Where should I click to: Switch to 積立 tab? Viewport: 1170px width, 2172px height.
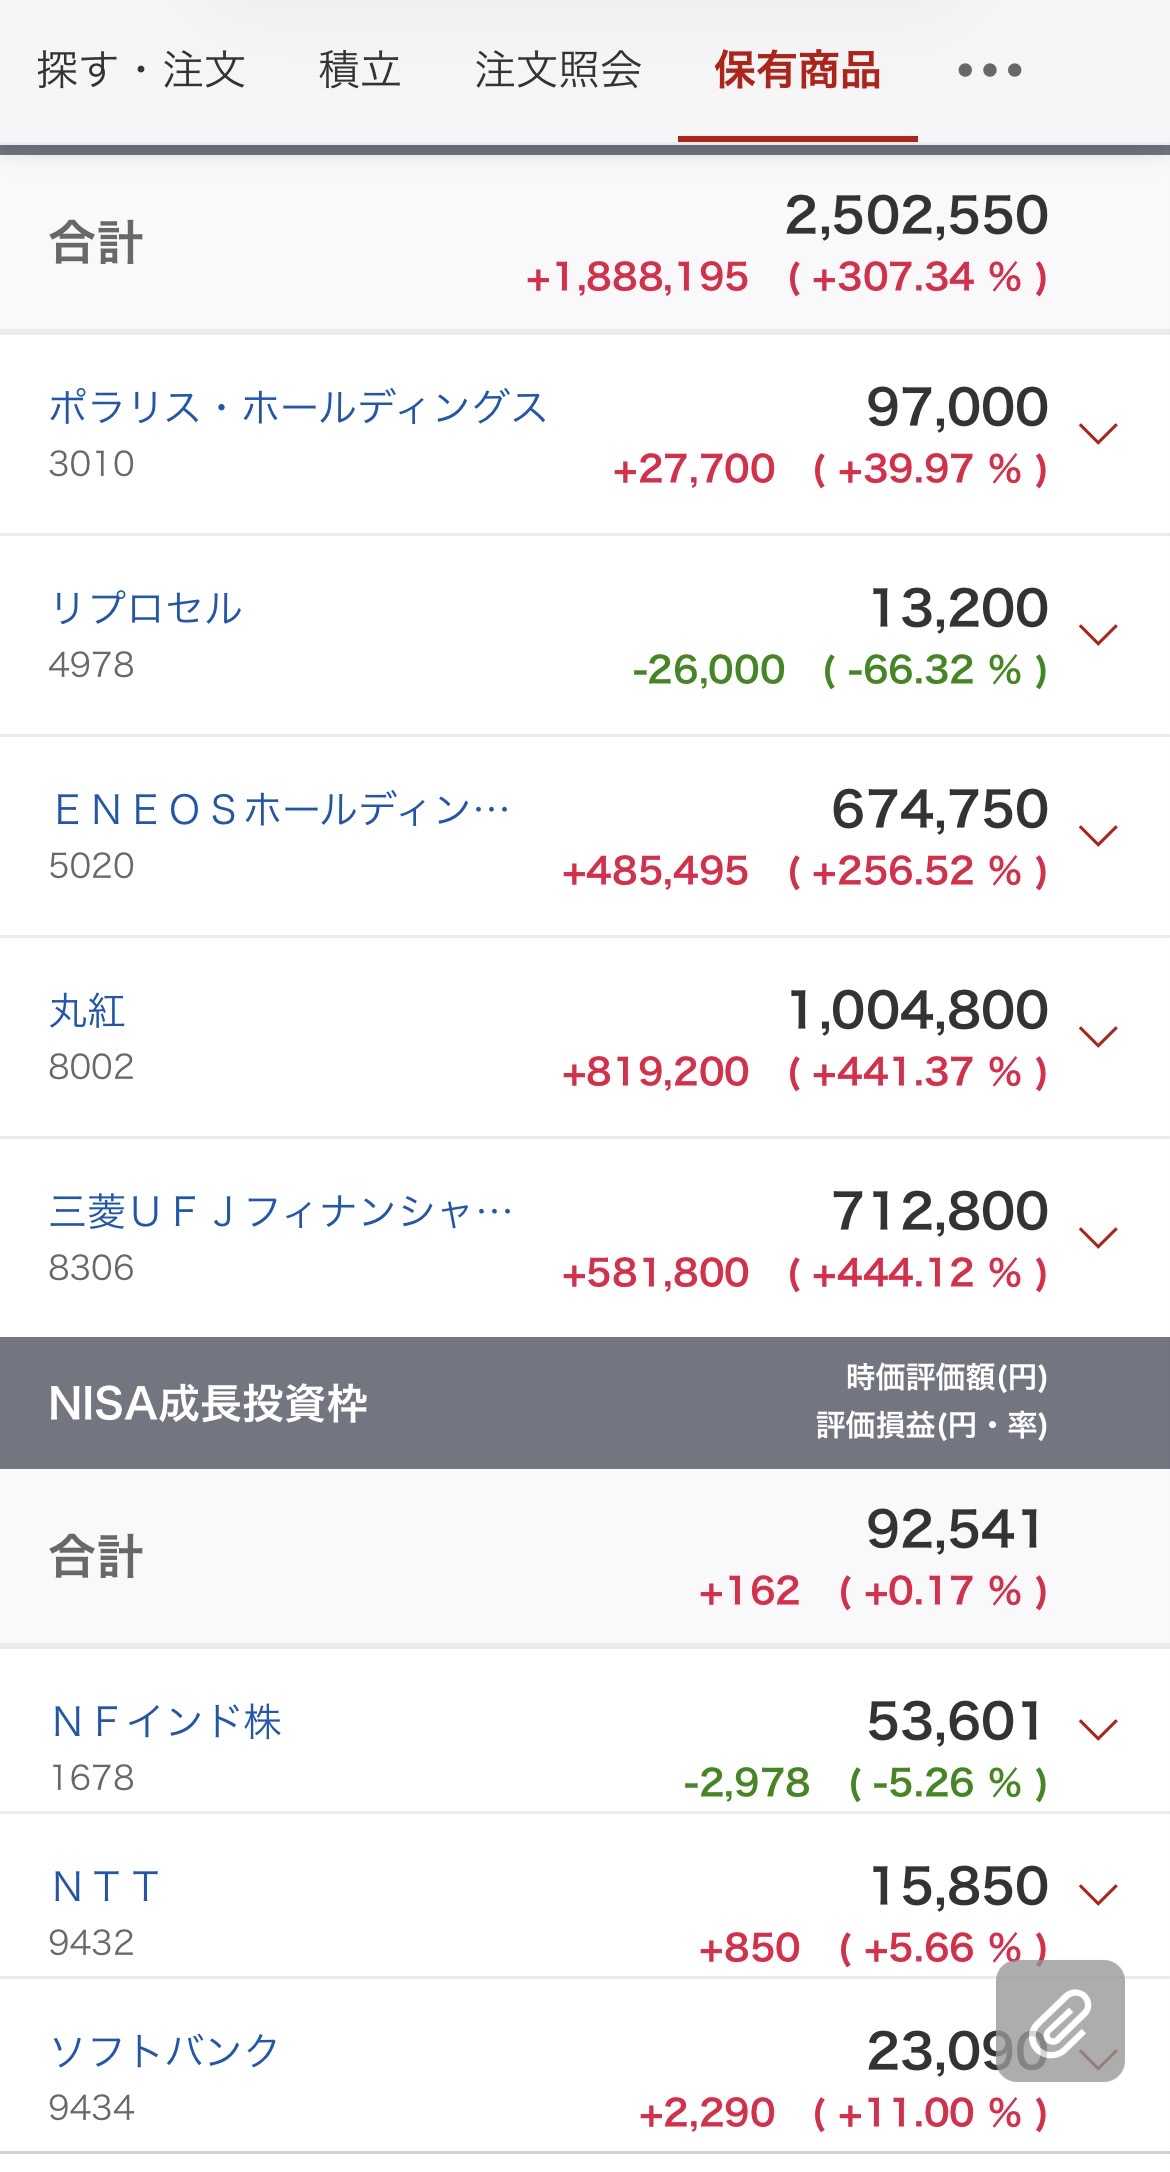360,70
